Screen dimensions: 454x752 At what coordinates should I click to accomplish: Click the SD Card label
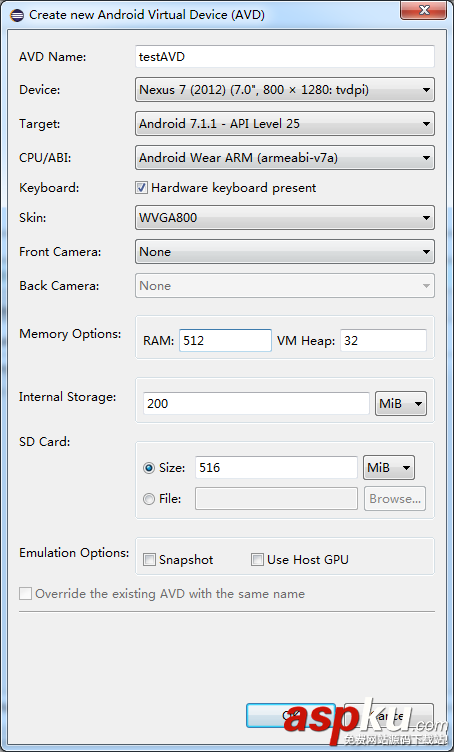point(45,442)
